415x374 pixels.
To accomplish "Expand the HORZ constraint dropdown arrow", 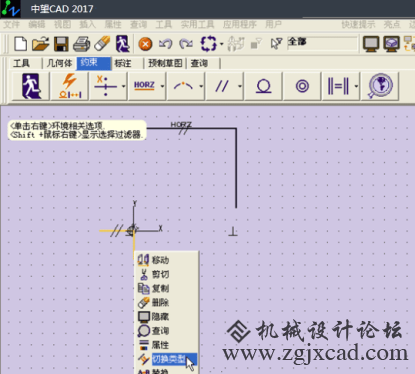I will [x=162, y=86].
